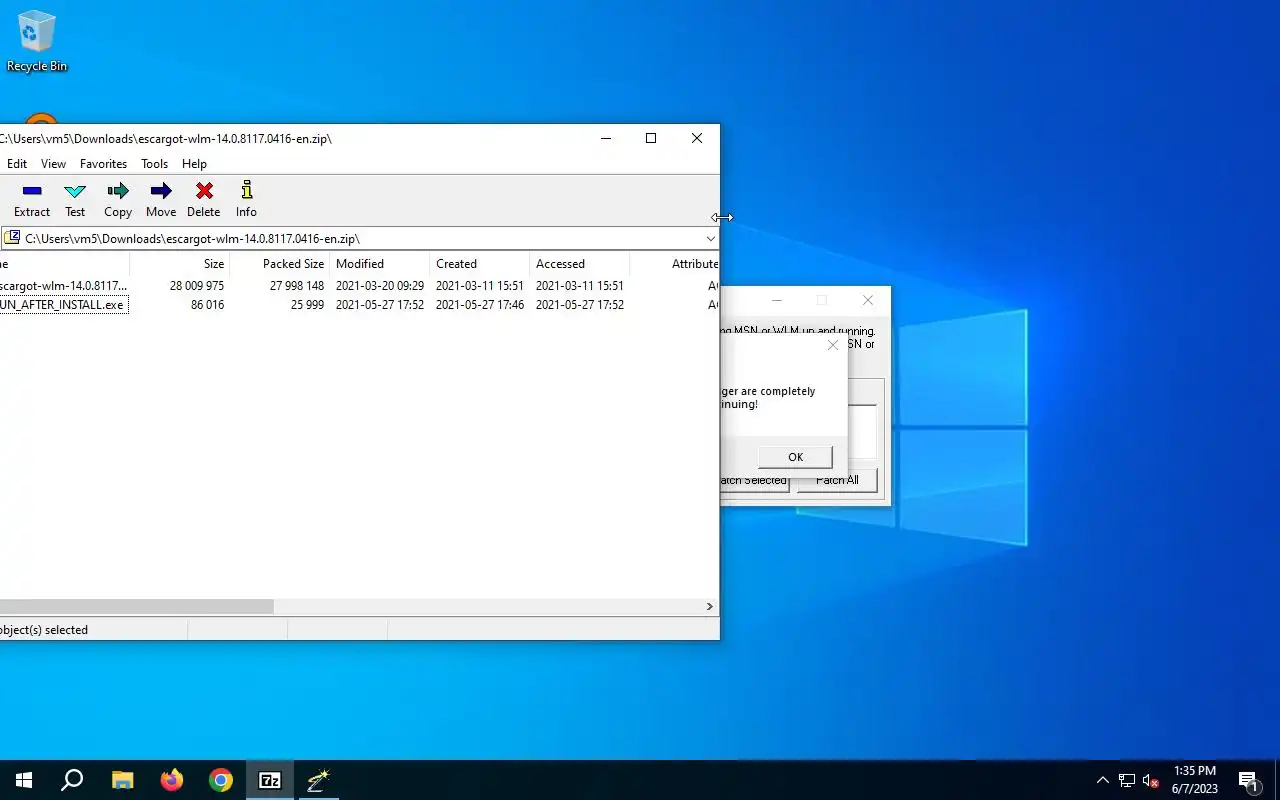Screen dimensions: 1280x800
Task: Sort files by Accessed column header
Action: click(x=580, y=264)
